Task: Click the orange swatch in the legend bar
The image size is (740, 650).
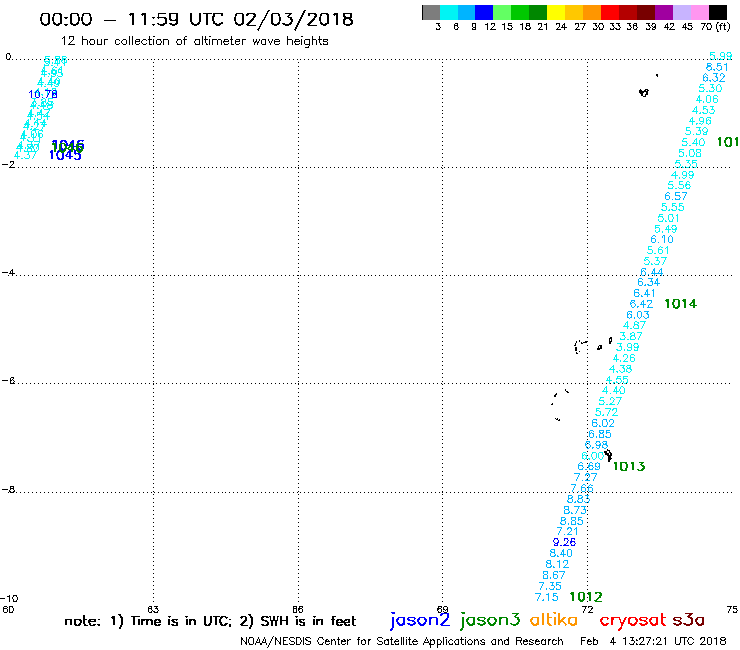Action: coord(592,12)
